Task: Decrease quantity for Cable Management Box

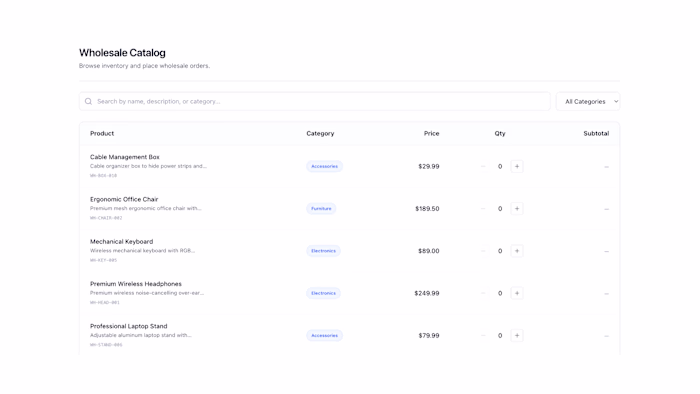Action: (483, 166)
